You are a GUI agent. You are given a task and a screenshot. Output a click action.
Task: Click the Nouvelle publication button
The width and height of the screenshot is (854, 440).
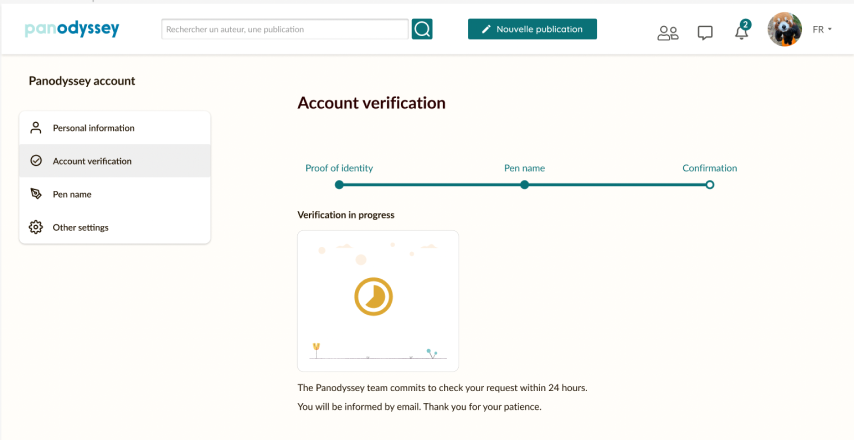tap(532, 29)
